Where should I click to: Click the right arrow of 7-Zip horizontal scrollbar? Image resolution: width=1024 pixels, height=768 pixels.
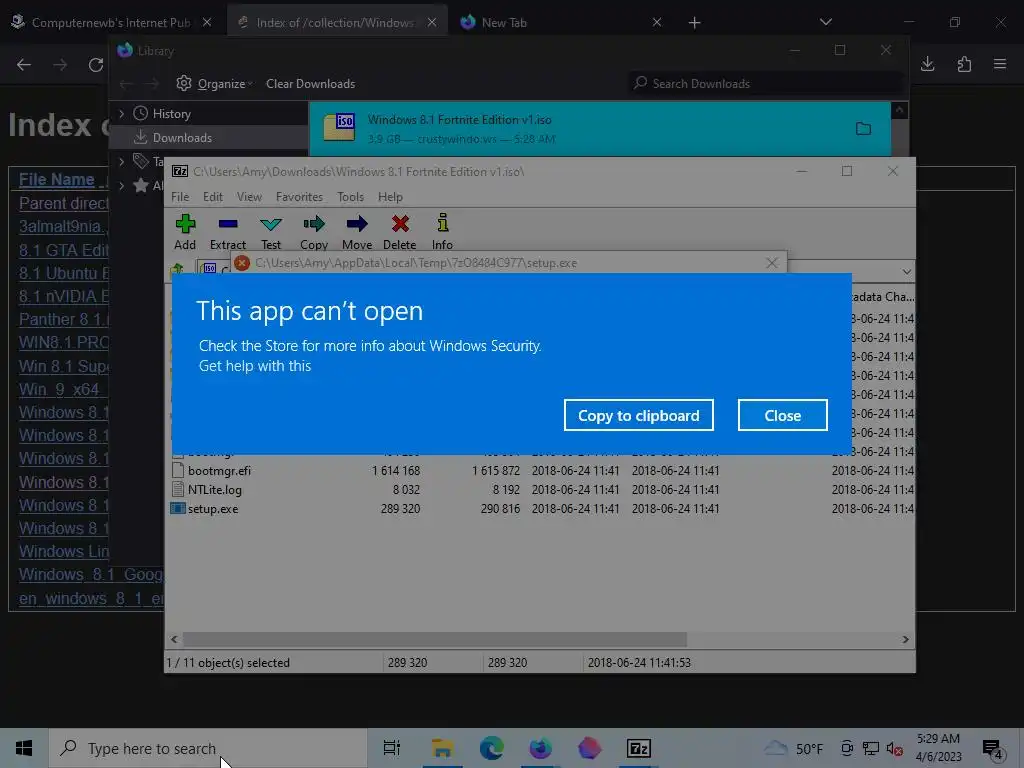[905, 639]
